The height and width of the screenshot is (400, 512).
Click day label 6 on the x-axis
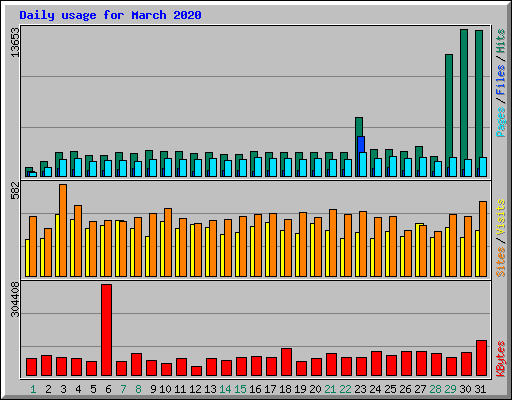point(108,389)
